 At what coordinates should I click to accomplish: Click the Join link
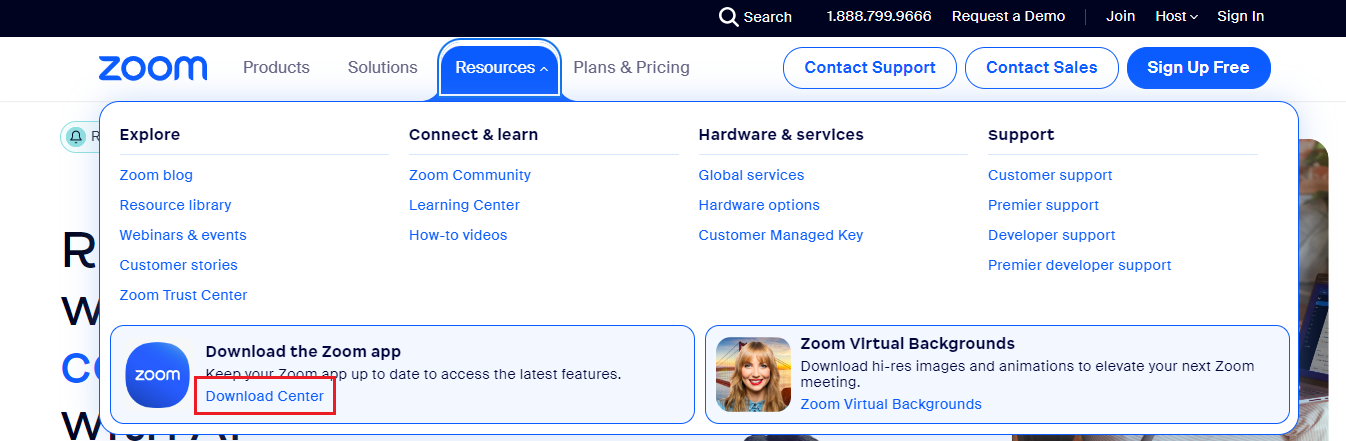coord(1121,16)
